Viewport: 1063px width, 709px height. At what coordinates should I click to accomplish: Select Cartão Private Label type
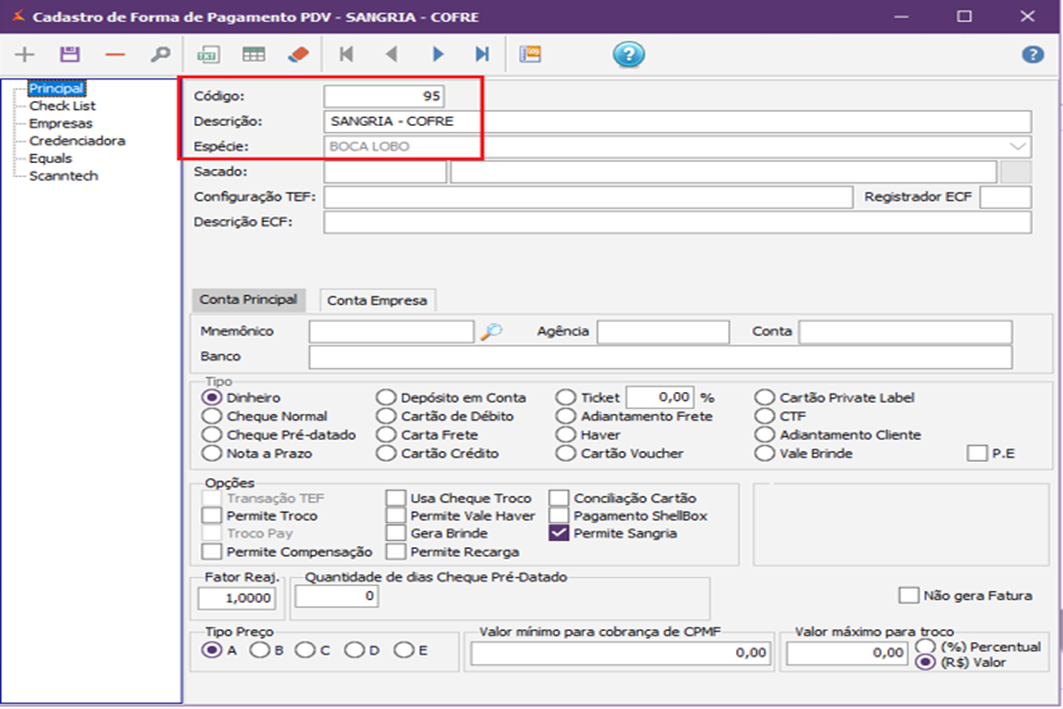tap(765, 398)
